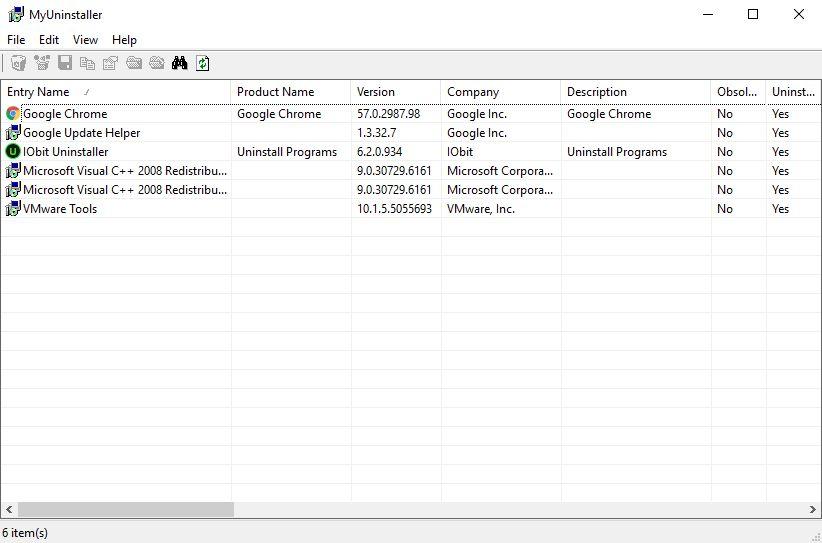The width and height of the screenshot is (822, 543).
Task: Click the Google Chrome row icon
Action: click(13, 114)
